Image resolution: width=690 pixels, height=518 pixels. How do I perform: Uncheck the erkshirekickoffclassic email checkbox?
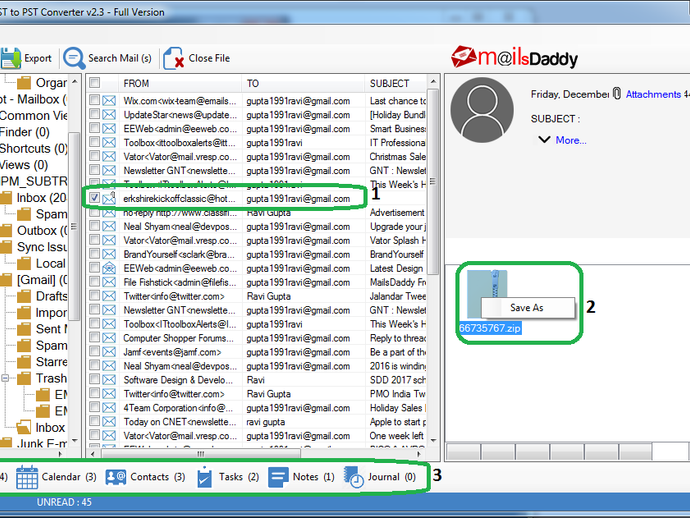pyautogui.click(x=94, y=198)
